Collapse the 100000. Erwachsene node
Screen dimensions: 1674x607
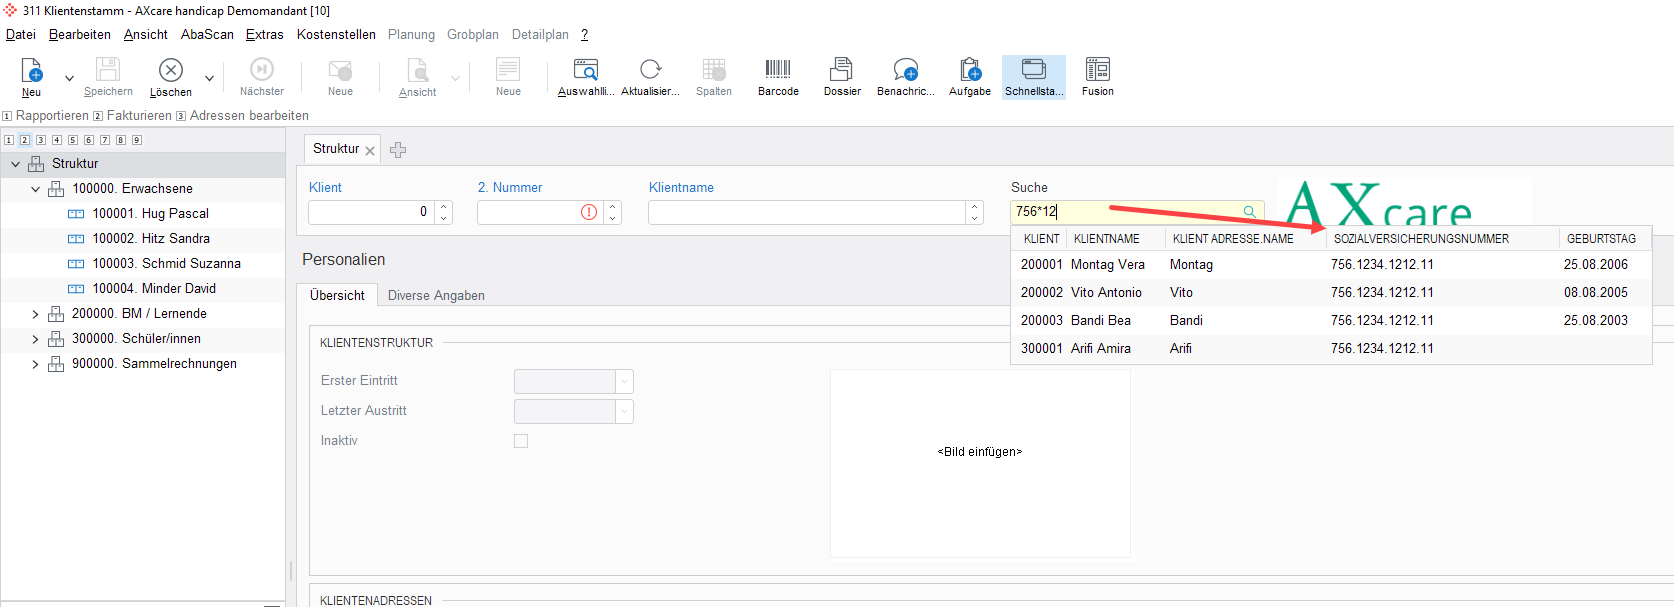(x=36, y=189)
